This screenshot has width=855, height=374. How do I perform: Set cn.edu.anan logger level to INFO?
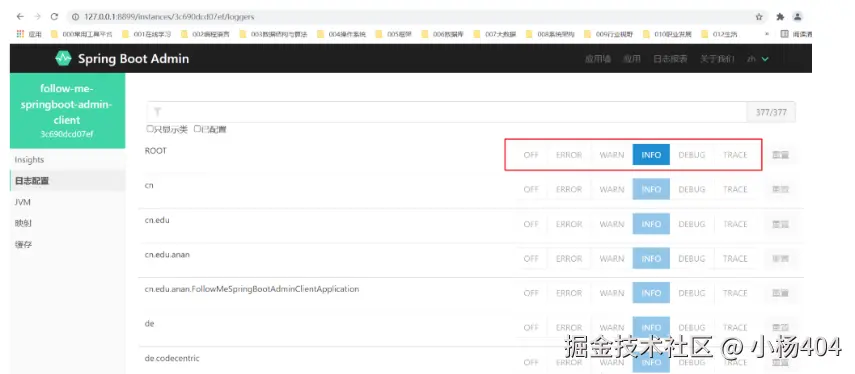click(651, 258)
